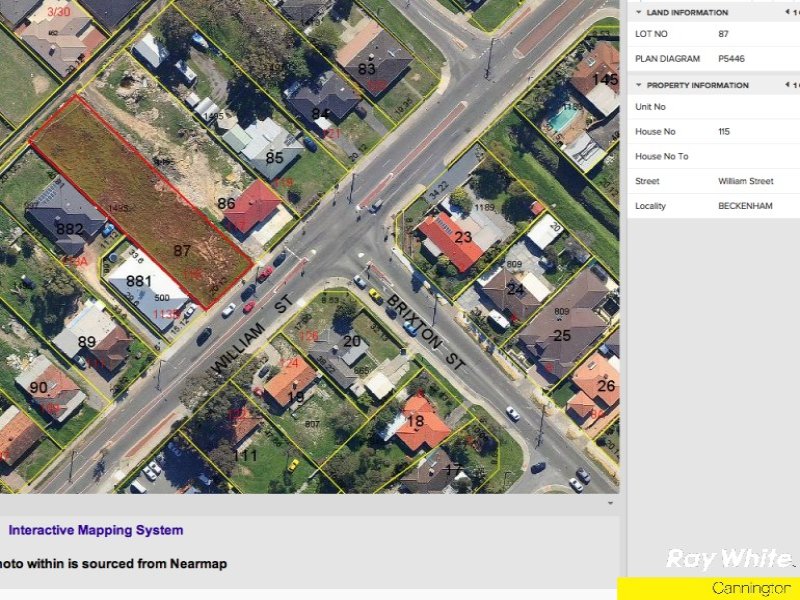
Task: Click the red label 1185 near parcel 881
Action: [166, 312]
